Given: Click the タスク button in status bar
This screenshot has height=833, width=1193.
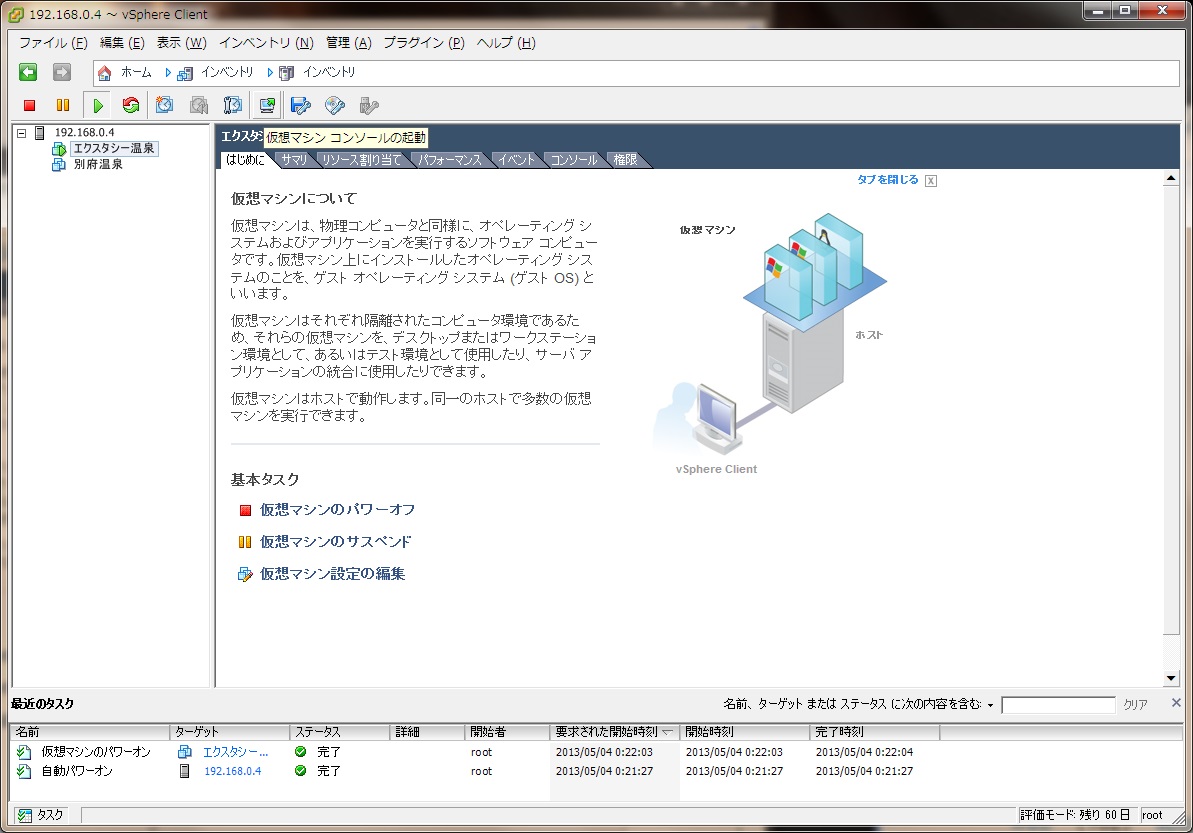Looking at the screenshot, I should point(41,815).
